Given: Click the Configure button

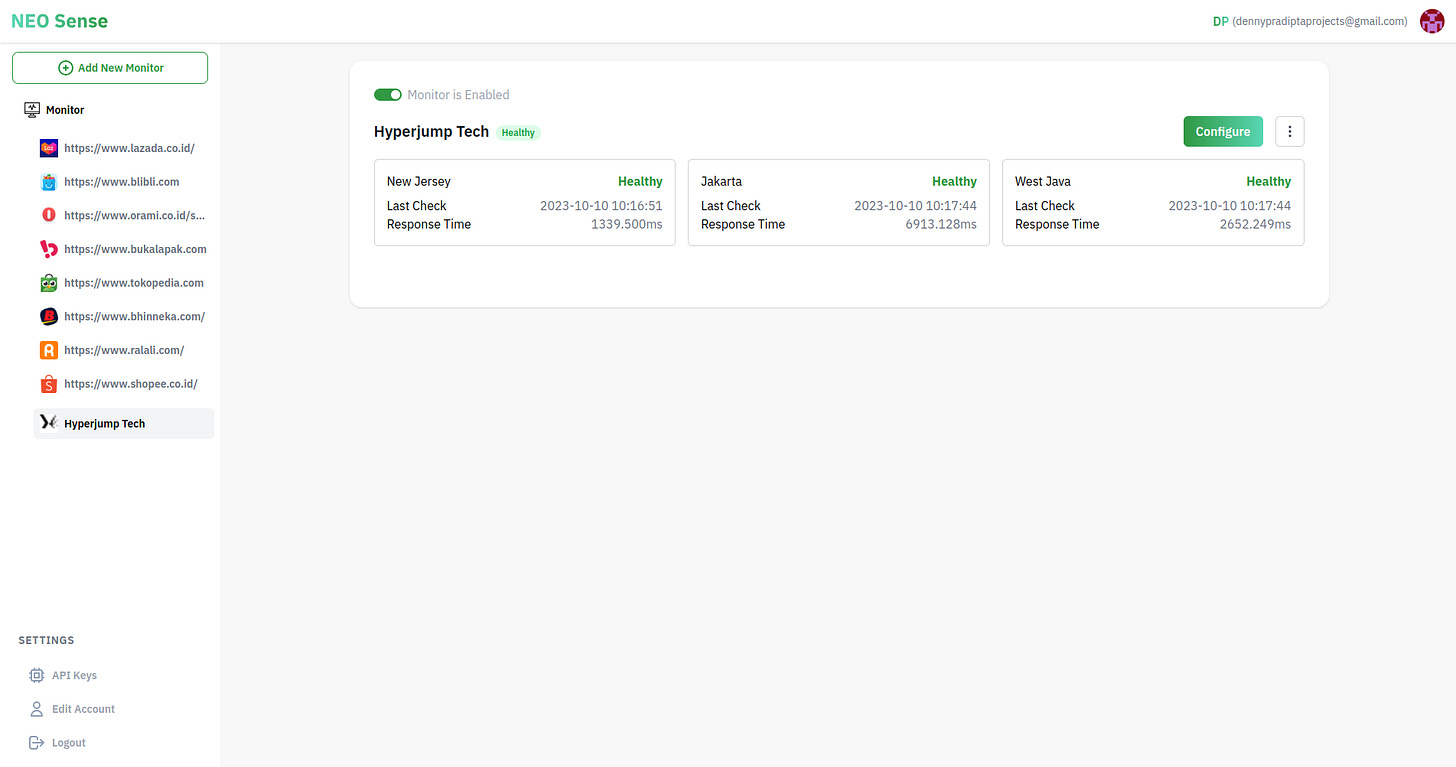Looking at the screenshot, I should point(1222,131).
